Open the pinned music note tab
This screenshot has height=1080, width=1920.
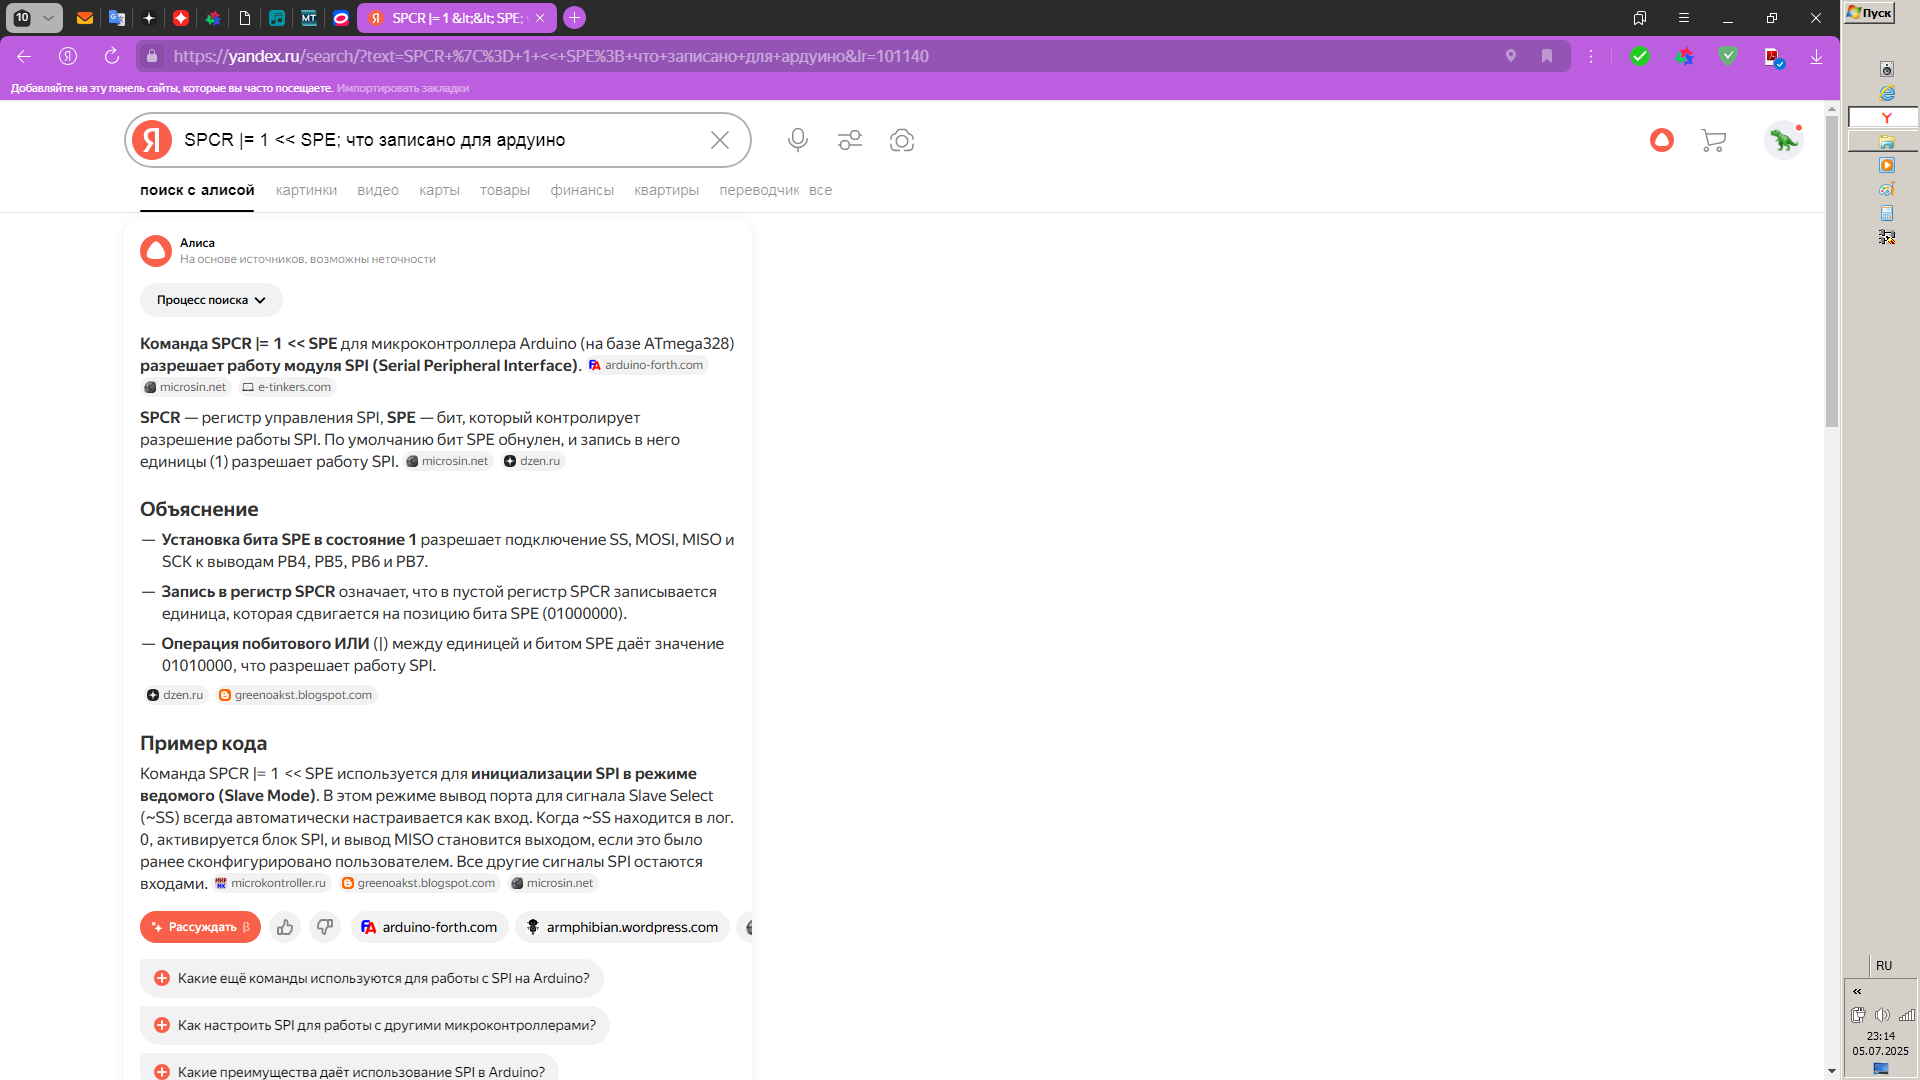click(x=277, y=18)
